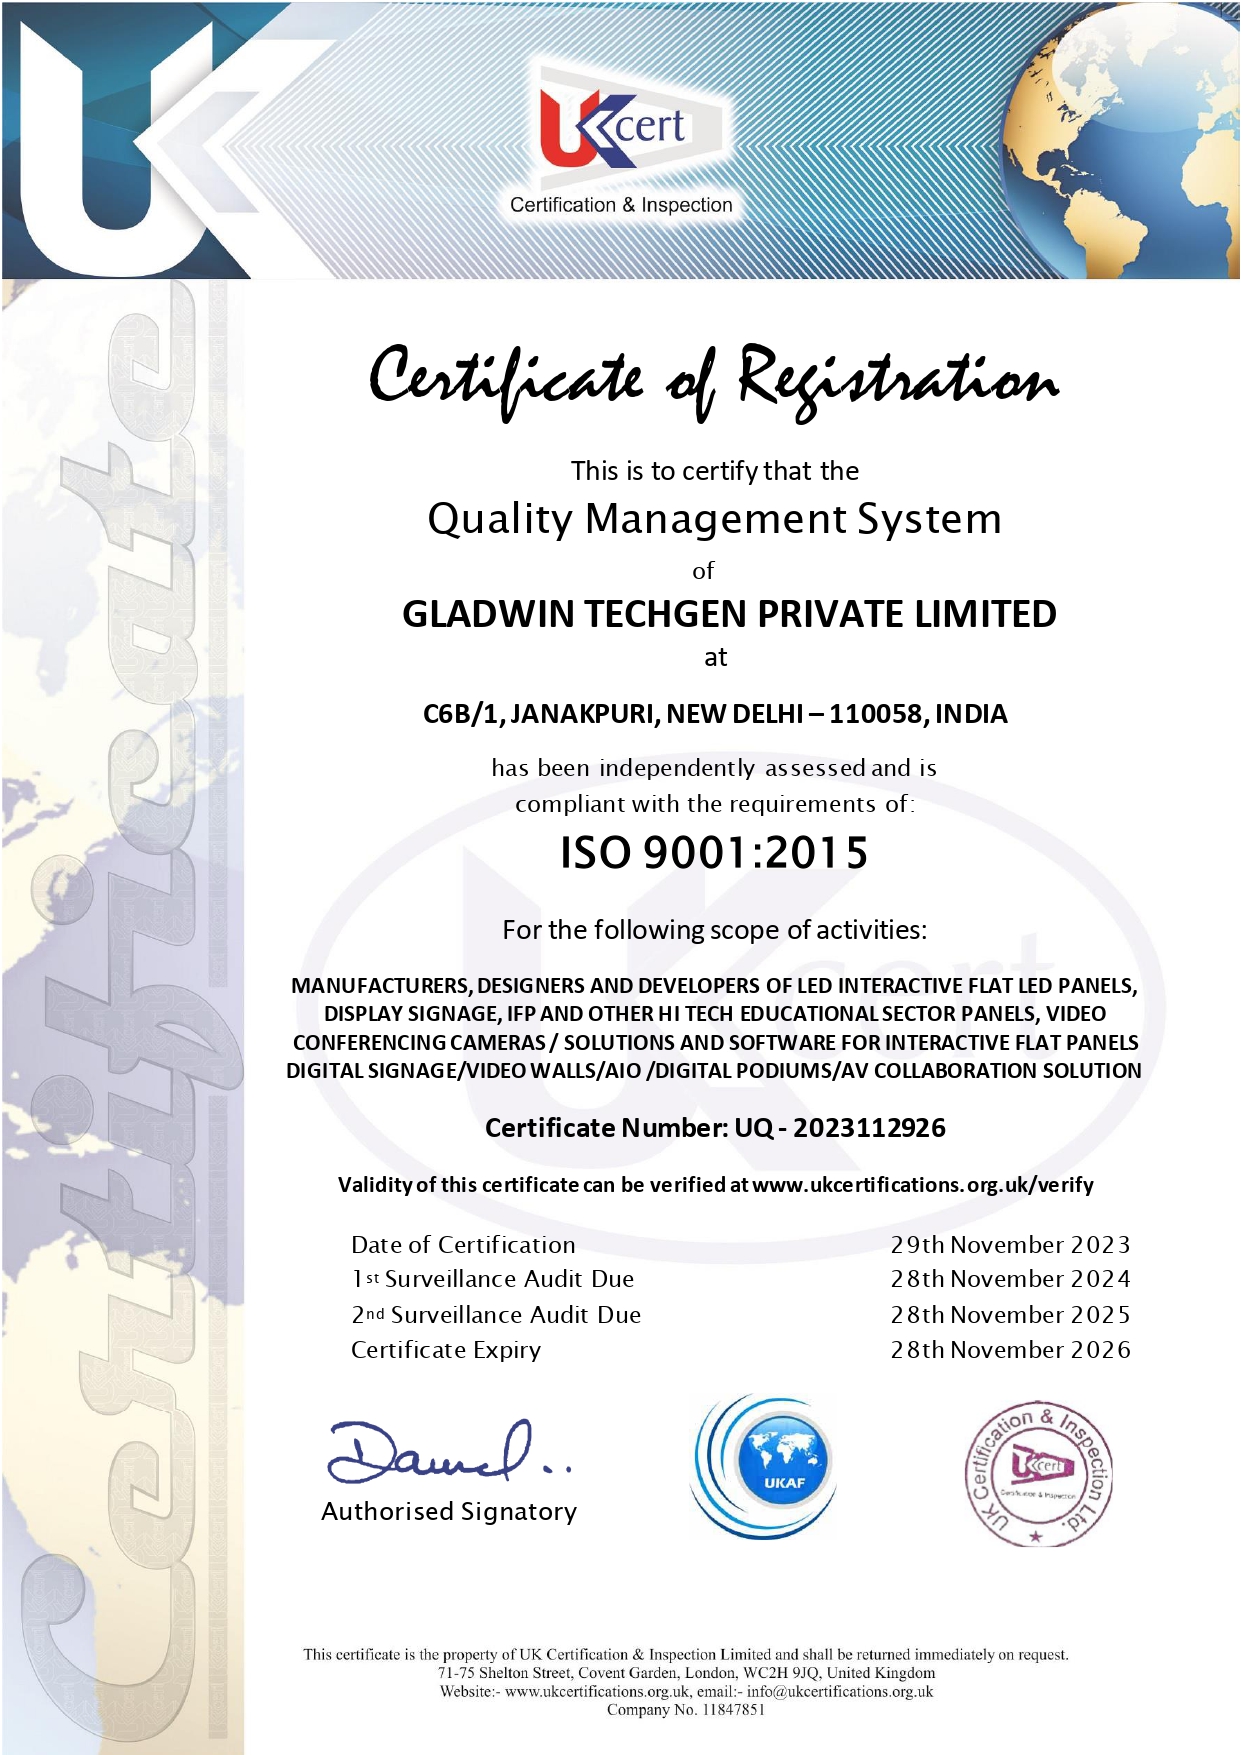The image size is (1241, 1755).
Task: Select the company name GLADWIN TECHGEN PRIVATE LIMITED
Action: [x=729, y=614]
